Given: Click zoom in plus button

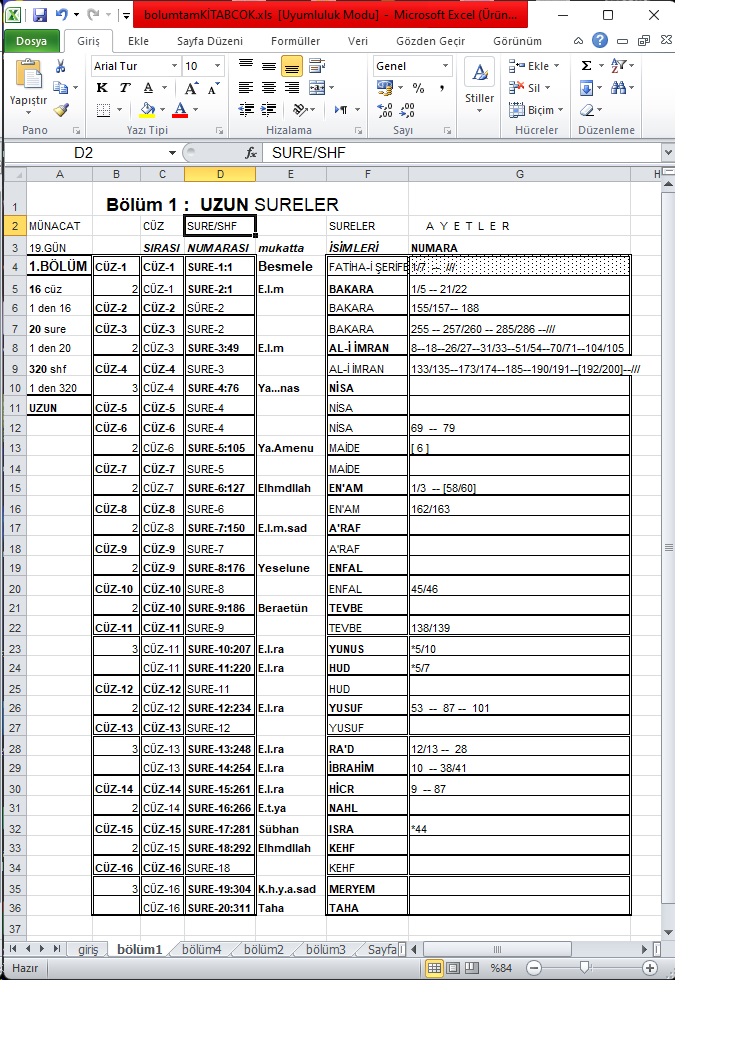Looking at the screenshot, I should tap(649, 968).
